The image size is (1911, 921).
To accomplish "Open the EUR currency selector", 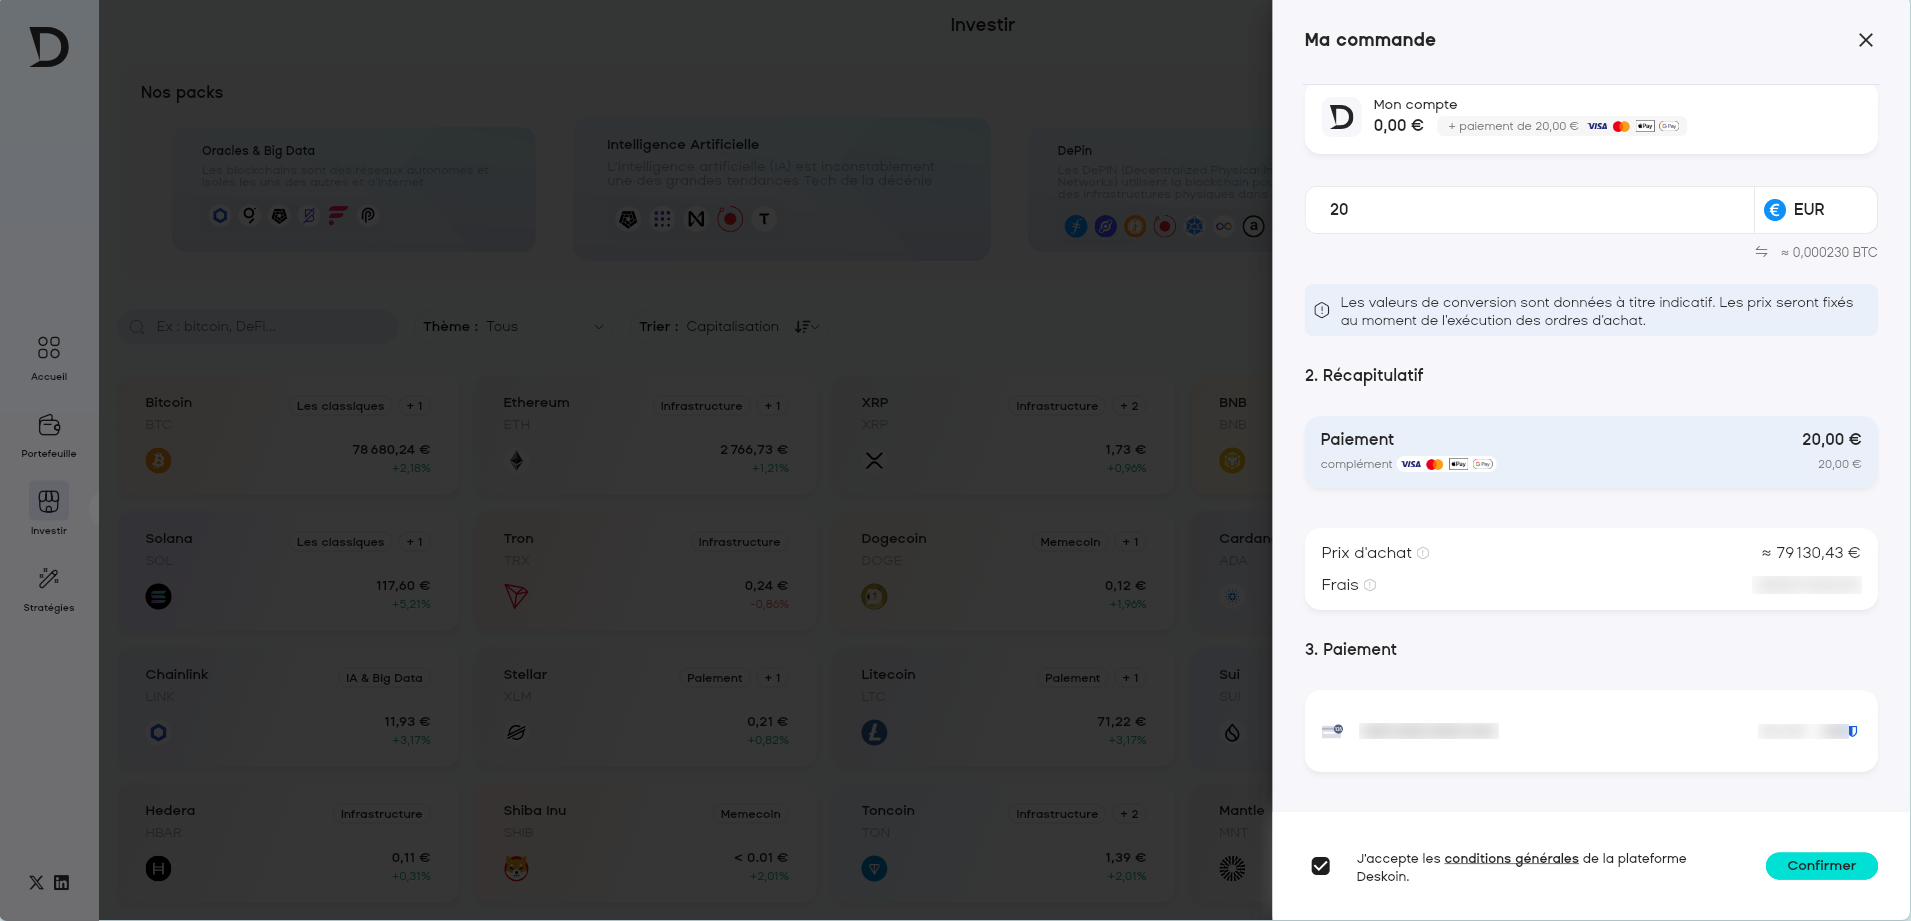I will pos(1814,210).
